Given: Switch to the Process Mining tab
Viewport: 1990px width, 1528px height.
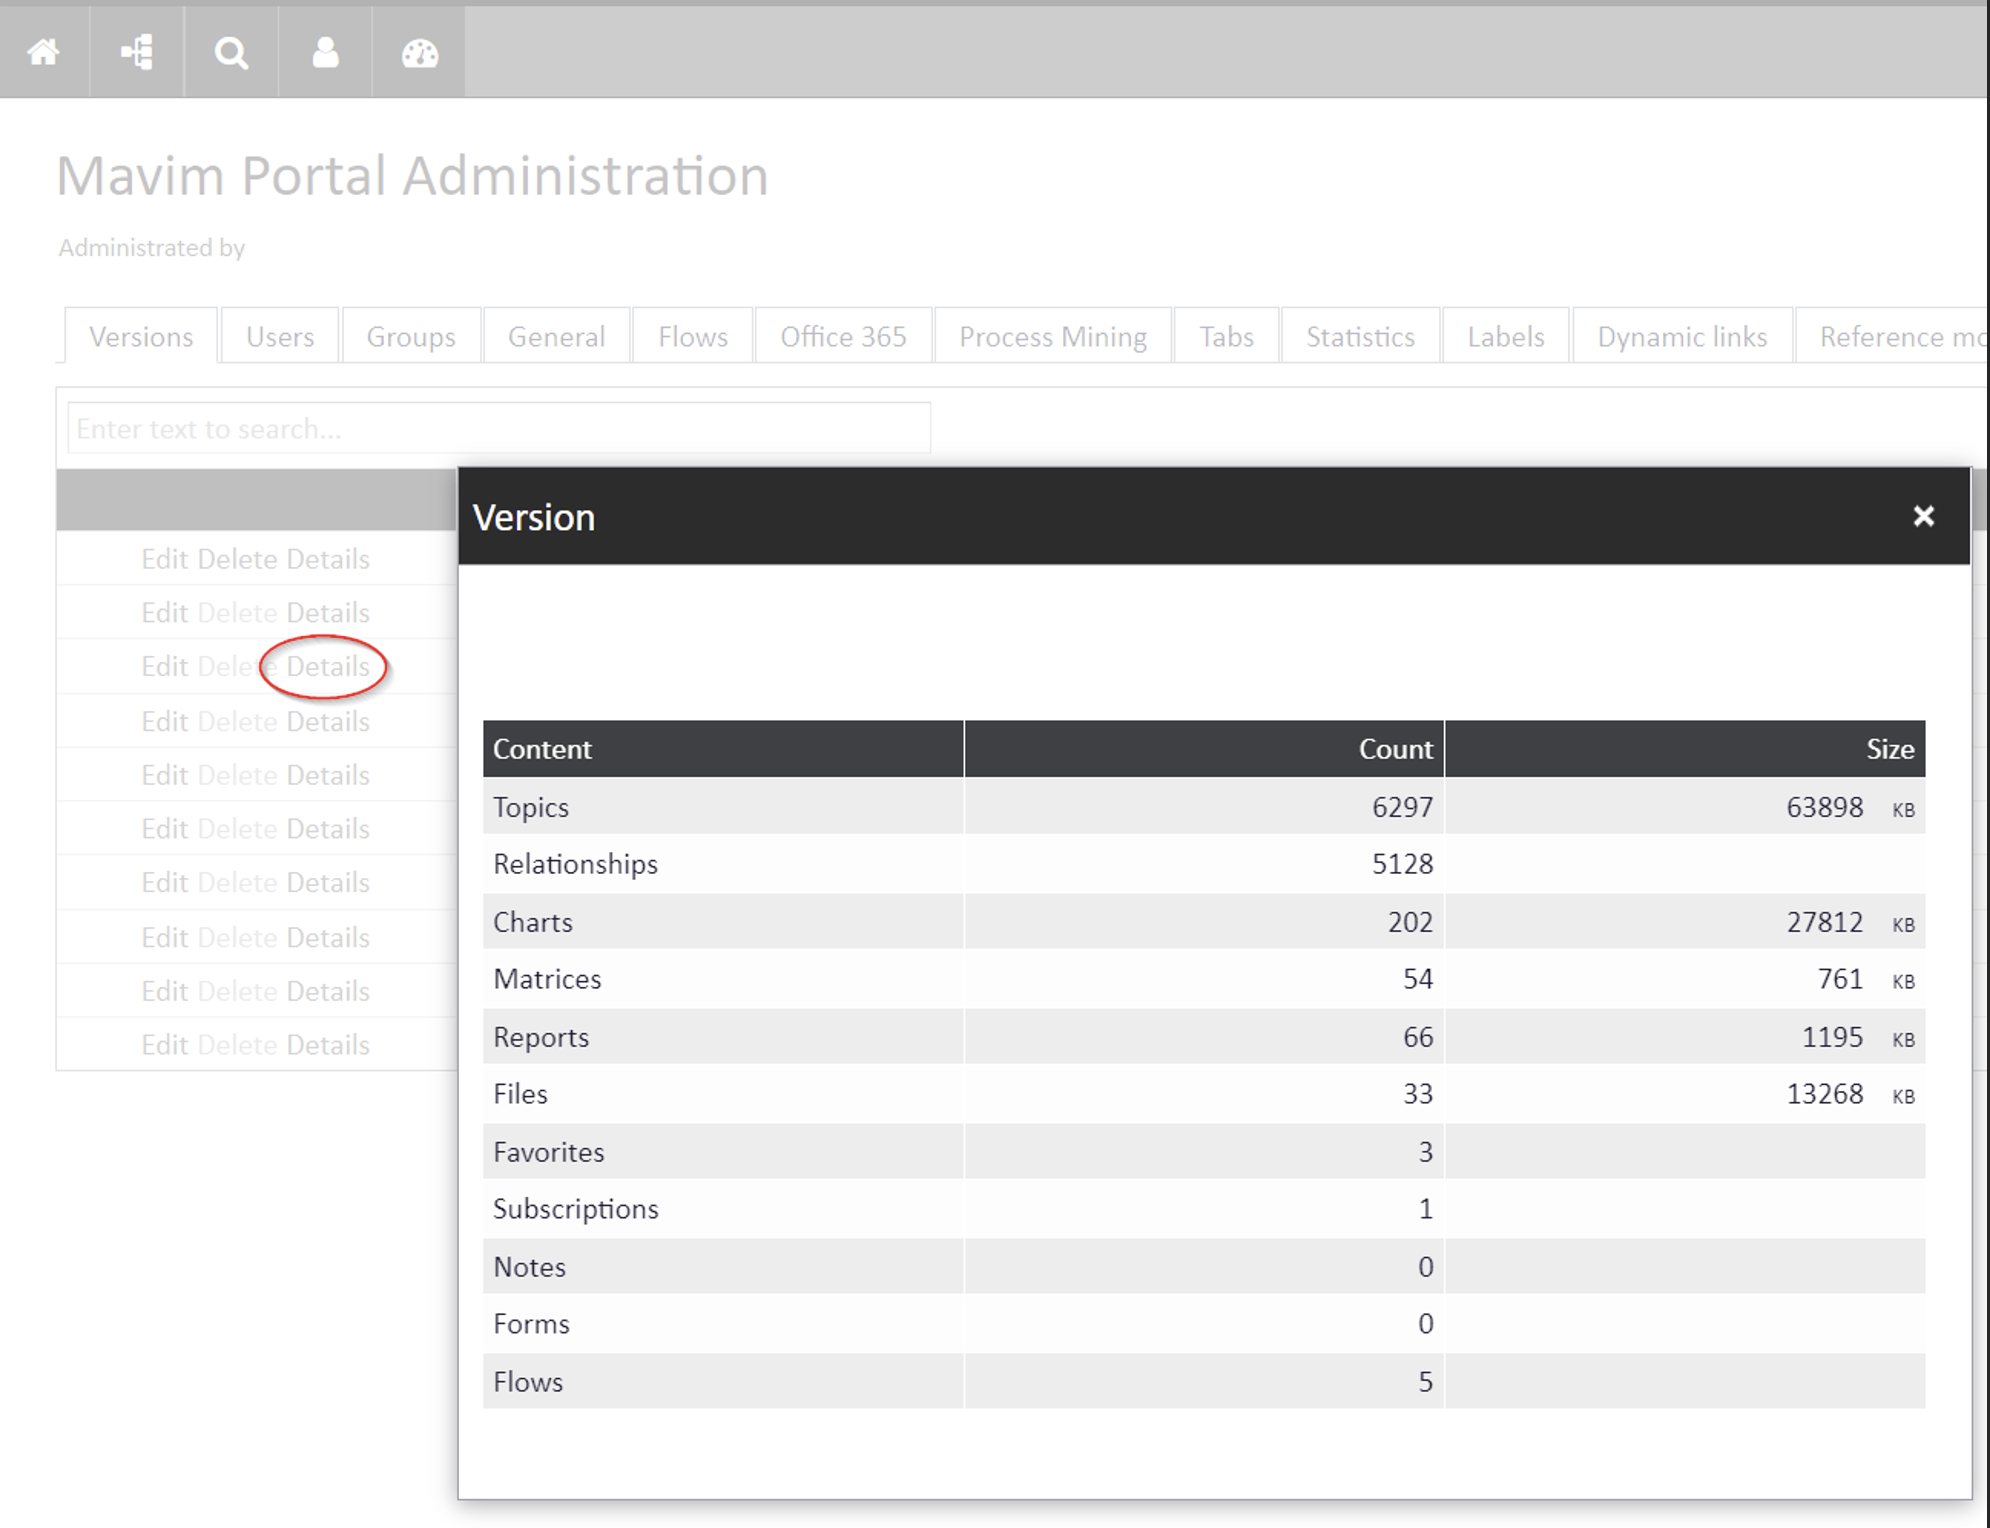Looking at the screenshot, I should click(x=1053, y=337).
